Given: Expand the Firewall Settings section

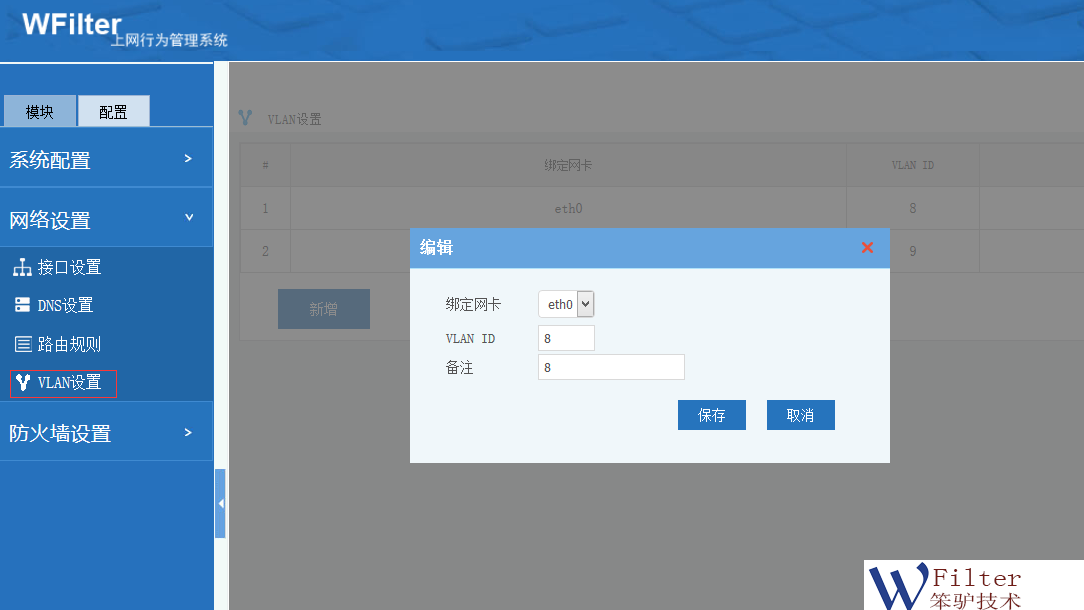Looking at the screenshot, I should (x=106, y=433).
